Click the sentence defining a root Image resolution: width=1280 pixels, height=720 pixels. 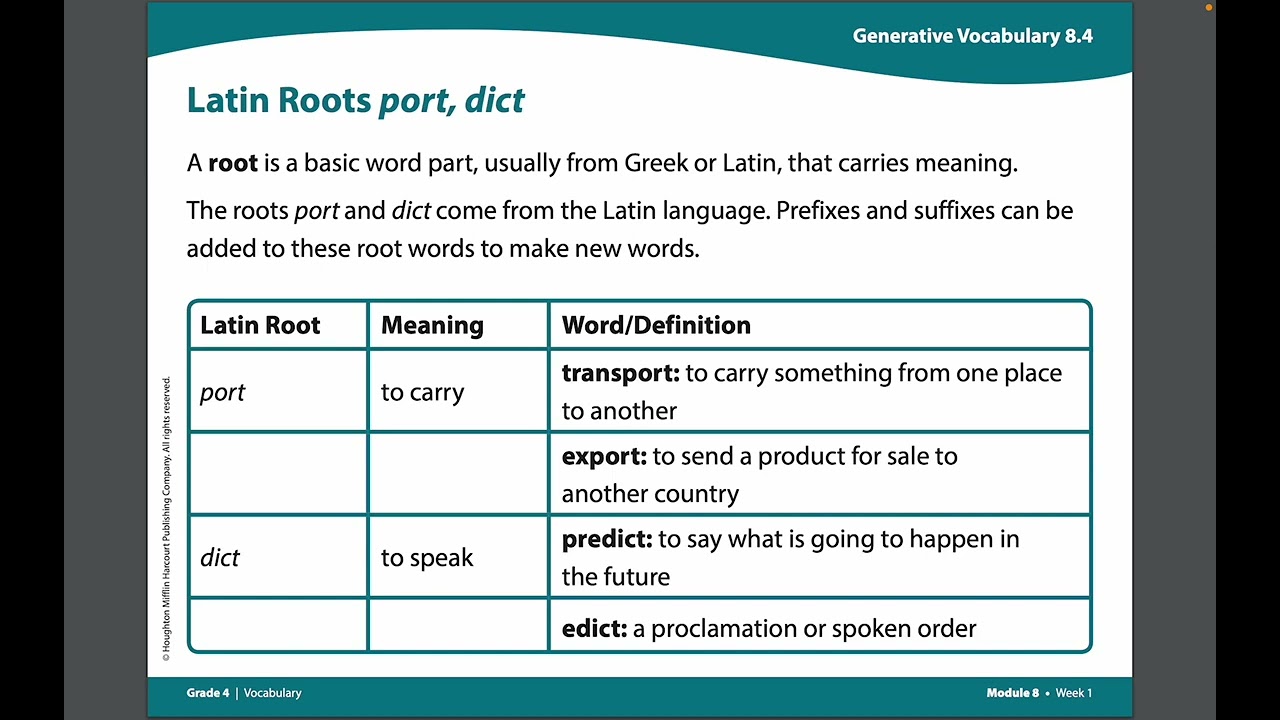point(602,163)
